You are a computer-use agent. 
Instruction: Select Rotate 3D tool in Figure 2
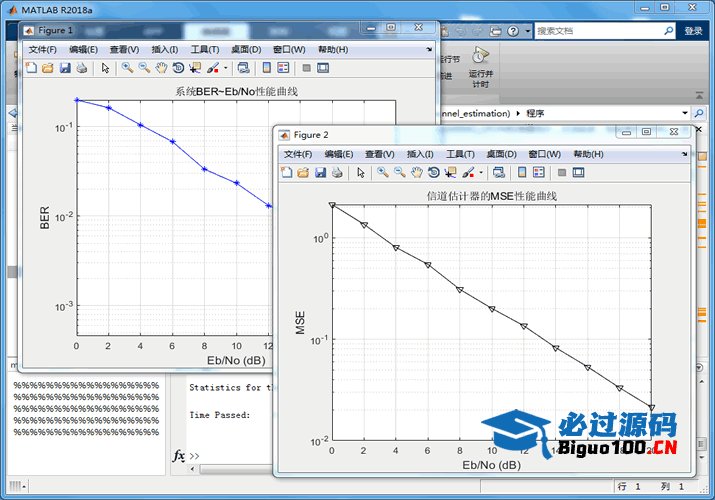(434, 172)
